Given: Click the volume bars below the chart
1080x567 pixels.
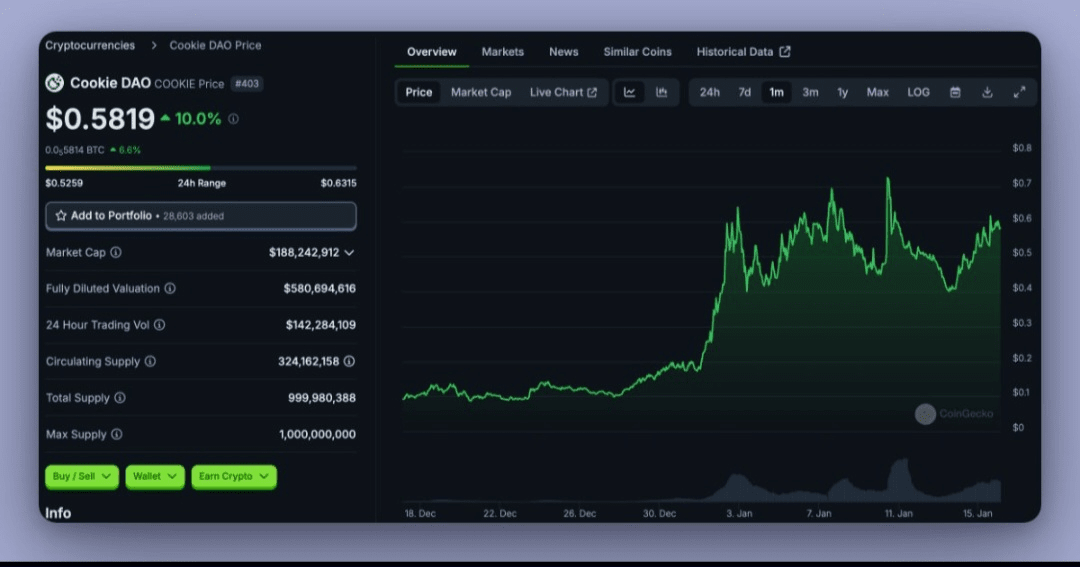Looking at the screenshot, I should click(702, 481).
